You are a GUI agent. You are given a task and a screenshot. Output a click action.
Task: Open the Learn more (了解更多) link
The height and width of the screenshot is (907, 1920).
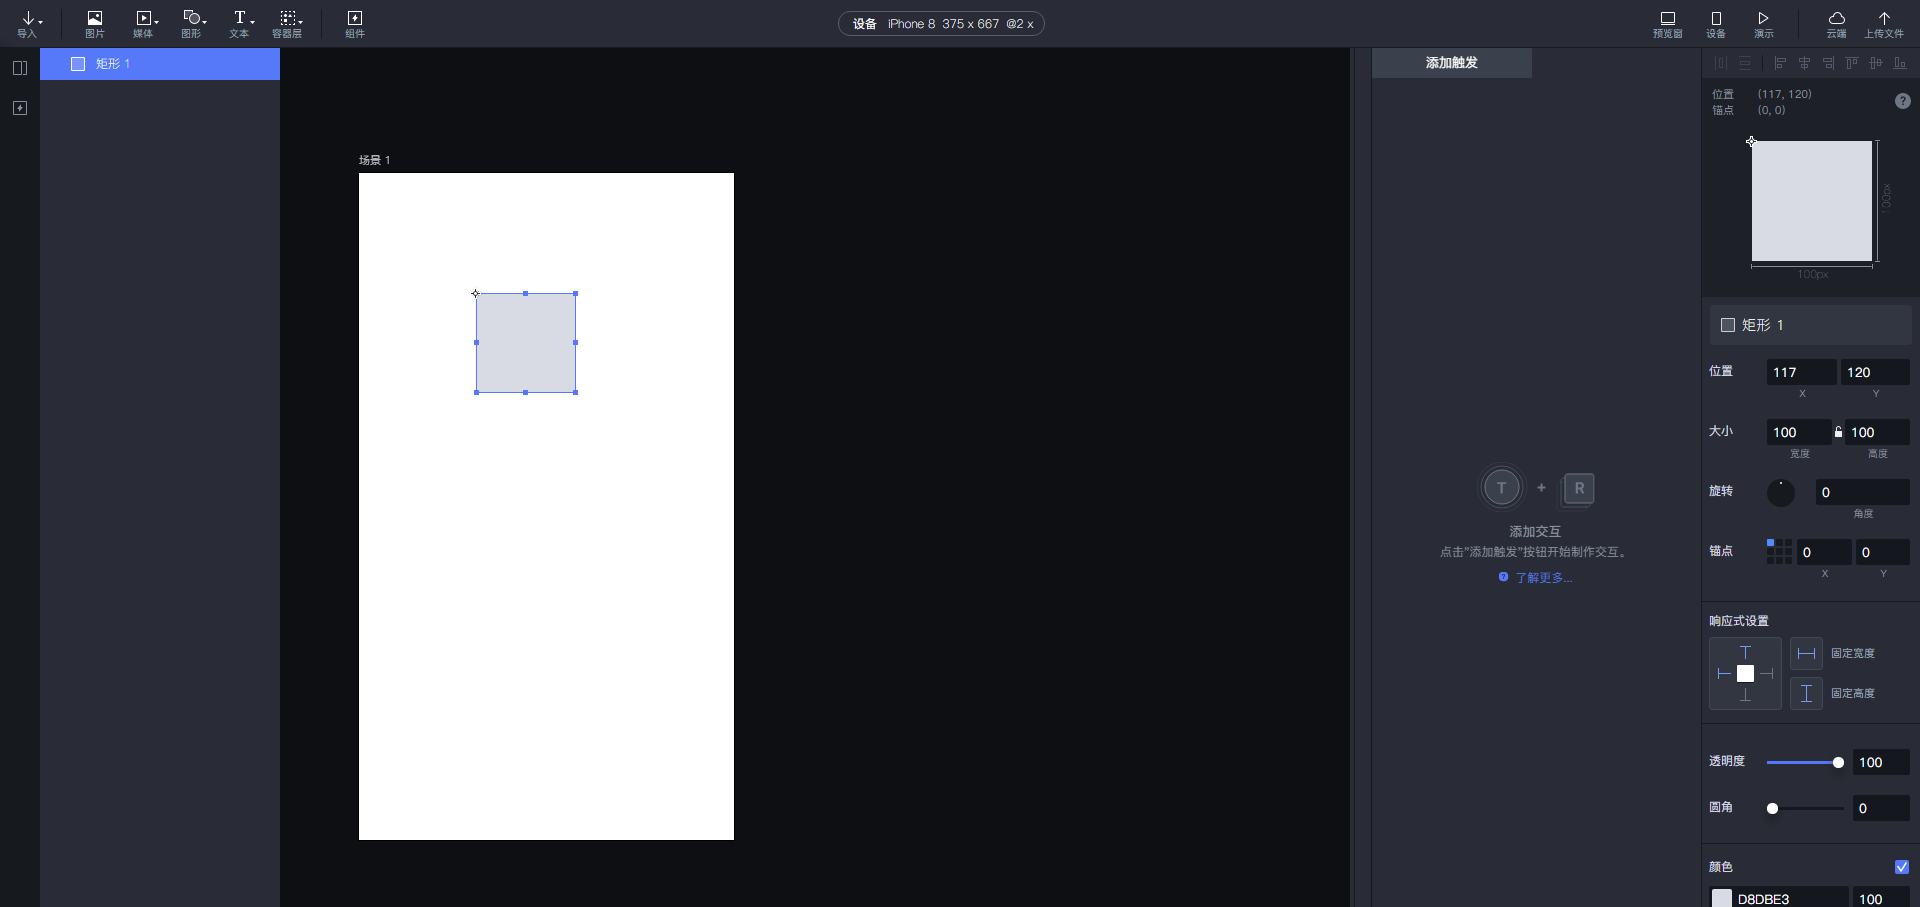pos(1543,578)
